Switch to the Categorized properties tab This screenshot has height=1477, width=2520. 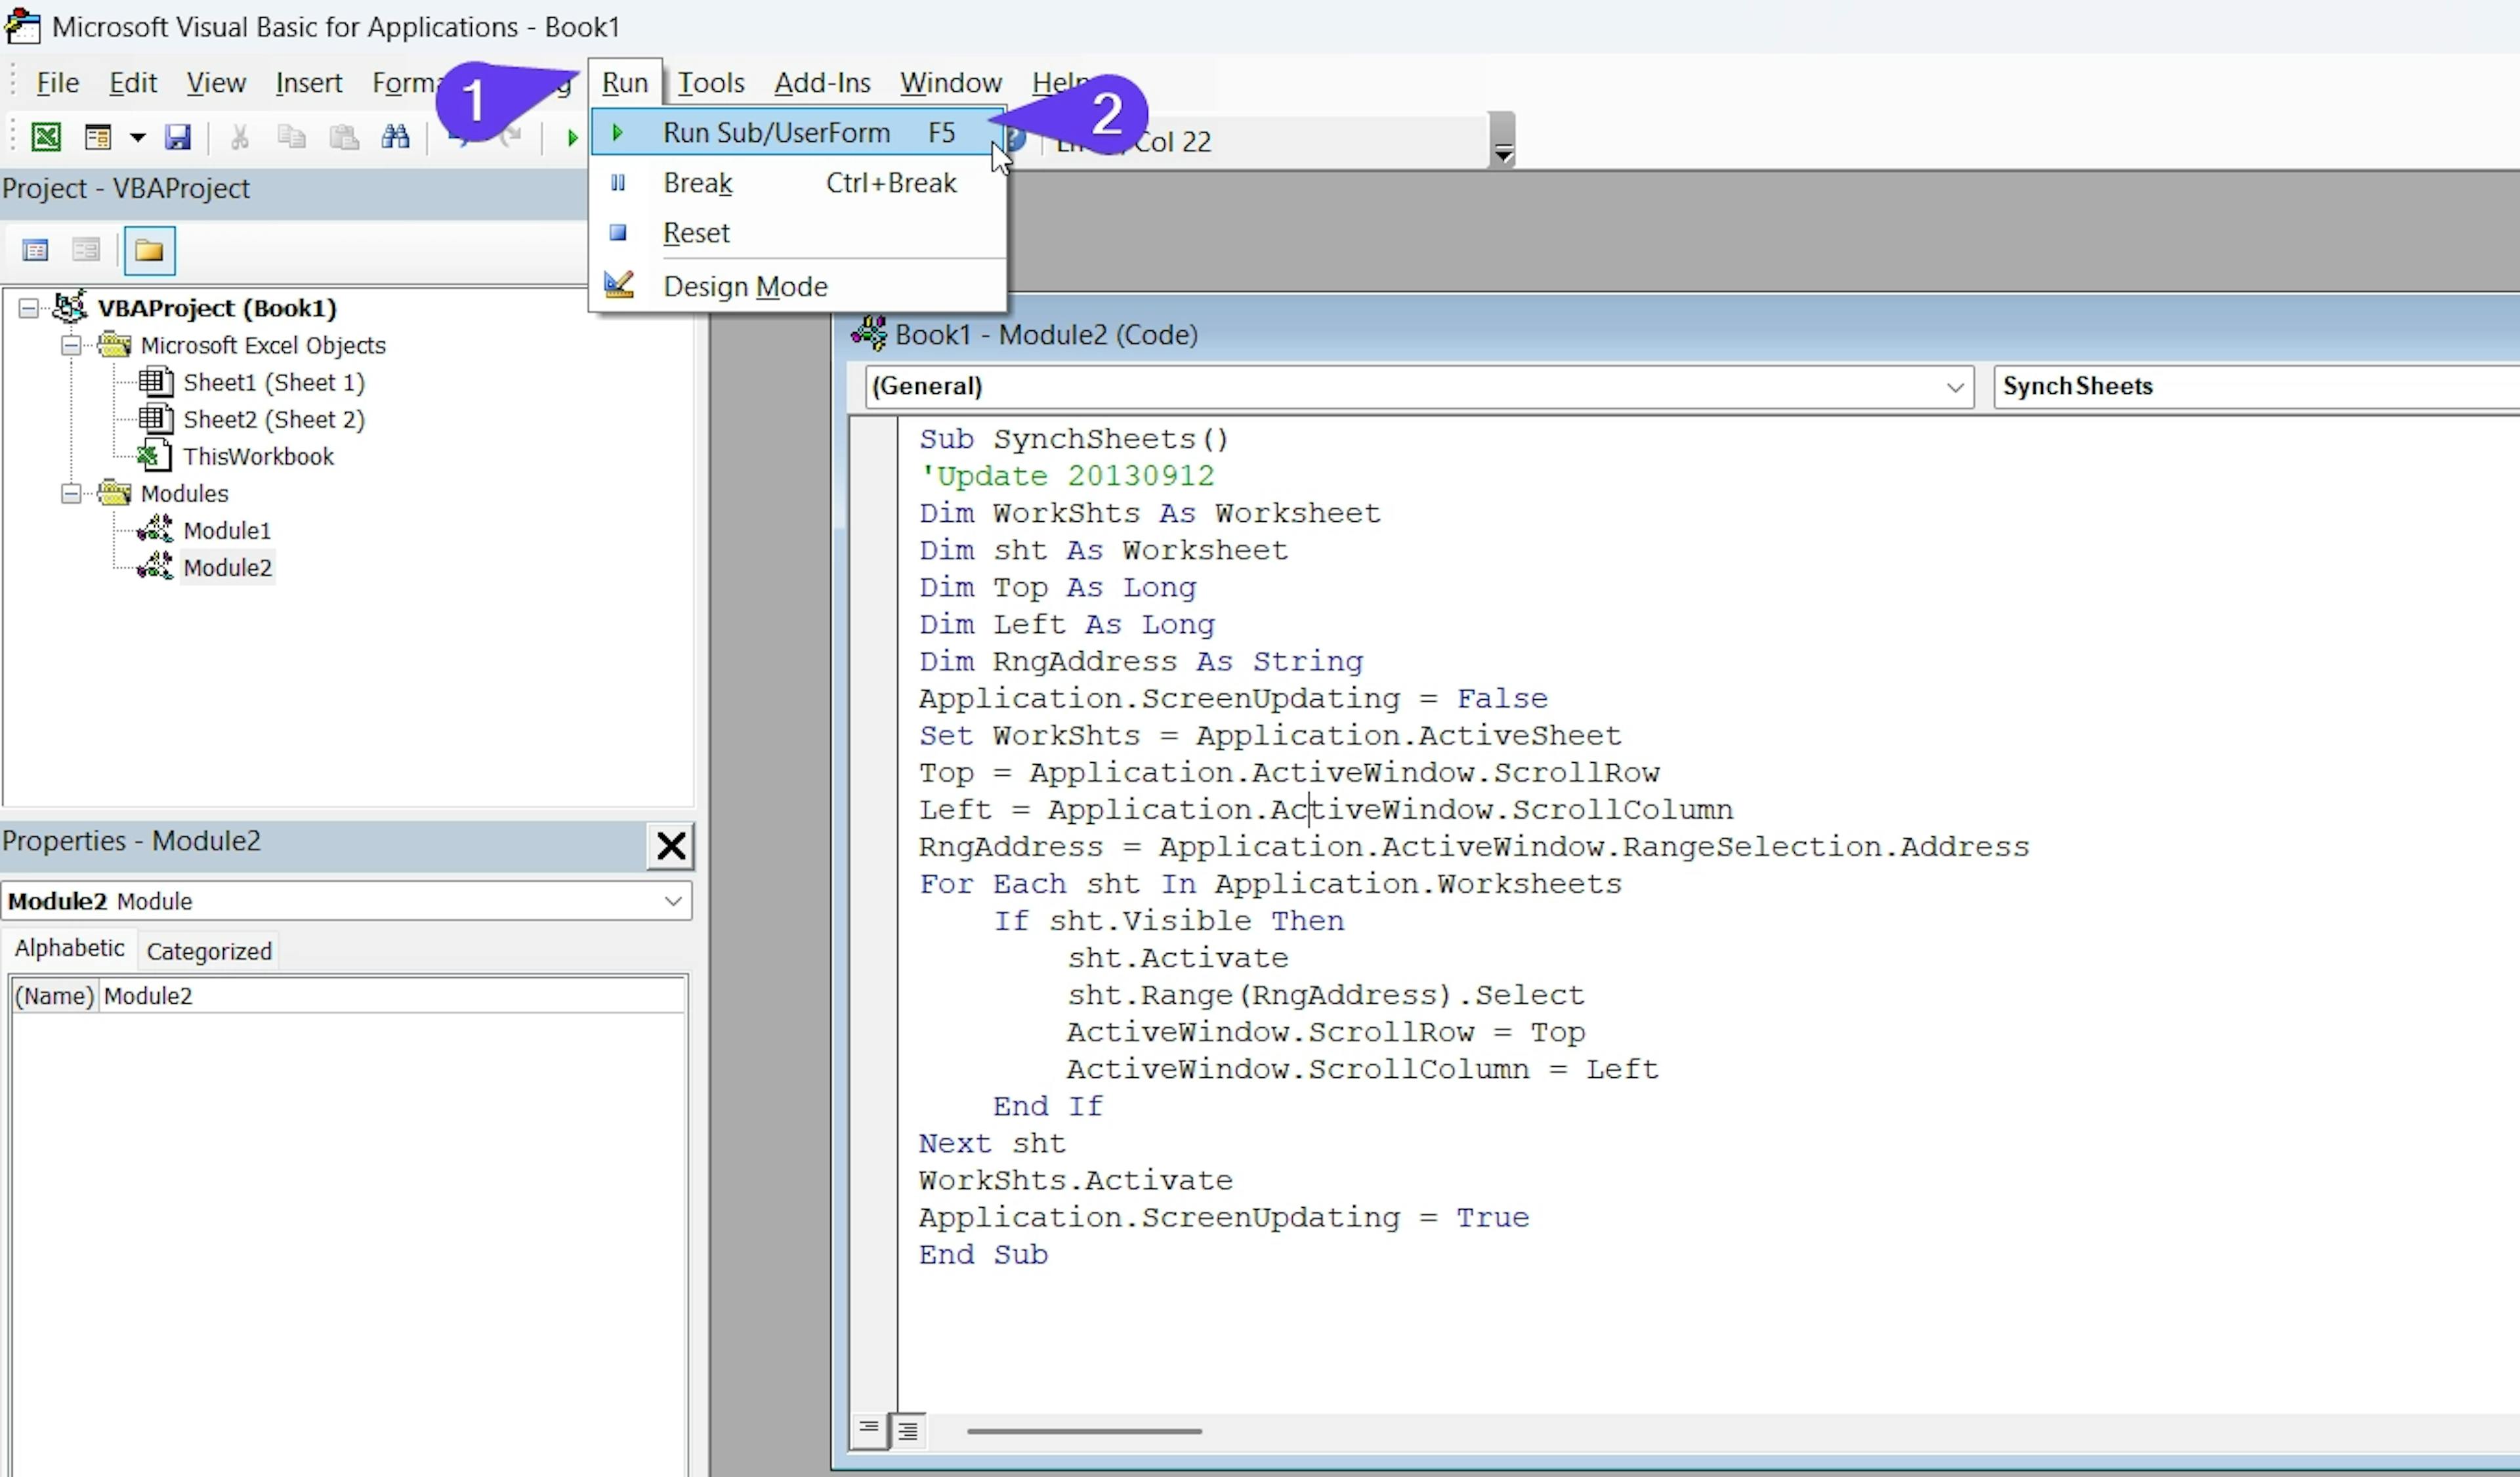tap(209, 951)
